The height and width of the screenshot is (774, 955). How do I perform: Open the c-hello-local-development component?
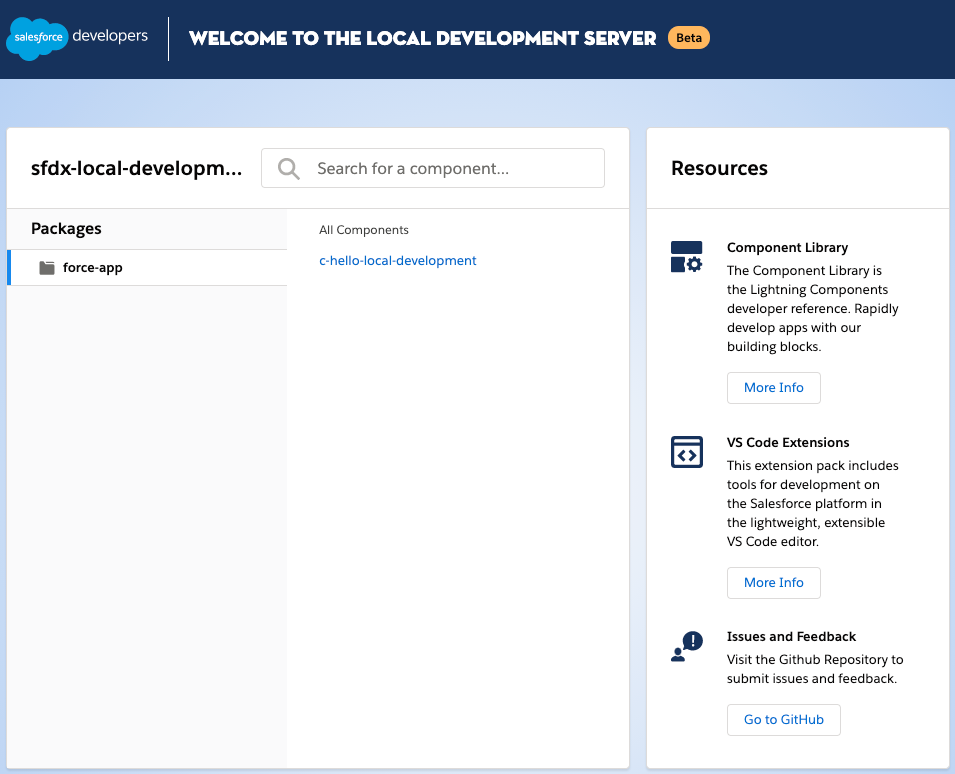398,261
